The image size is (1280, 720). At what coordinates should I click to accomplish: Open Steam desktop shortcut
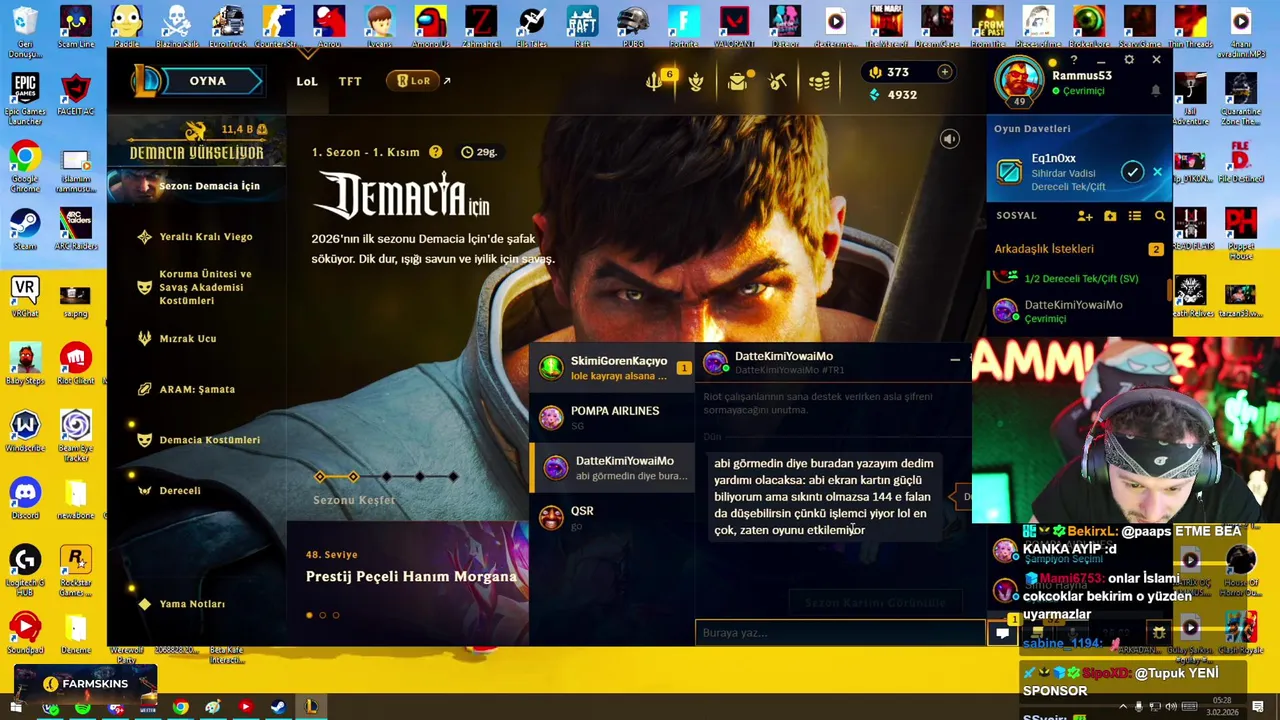[25, 232]
